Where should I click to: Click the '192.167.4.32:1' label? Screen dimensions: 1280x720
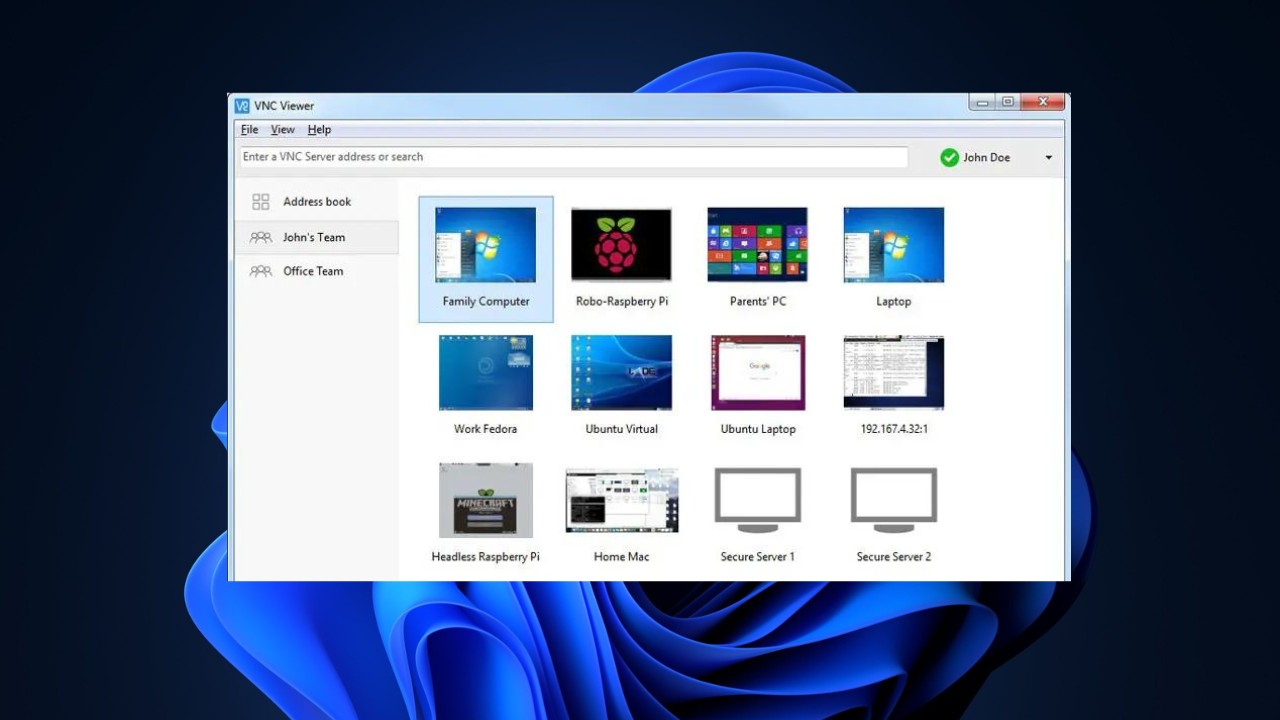tap(894, 429)
